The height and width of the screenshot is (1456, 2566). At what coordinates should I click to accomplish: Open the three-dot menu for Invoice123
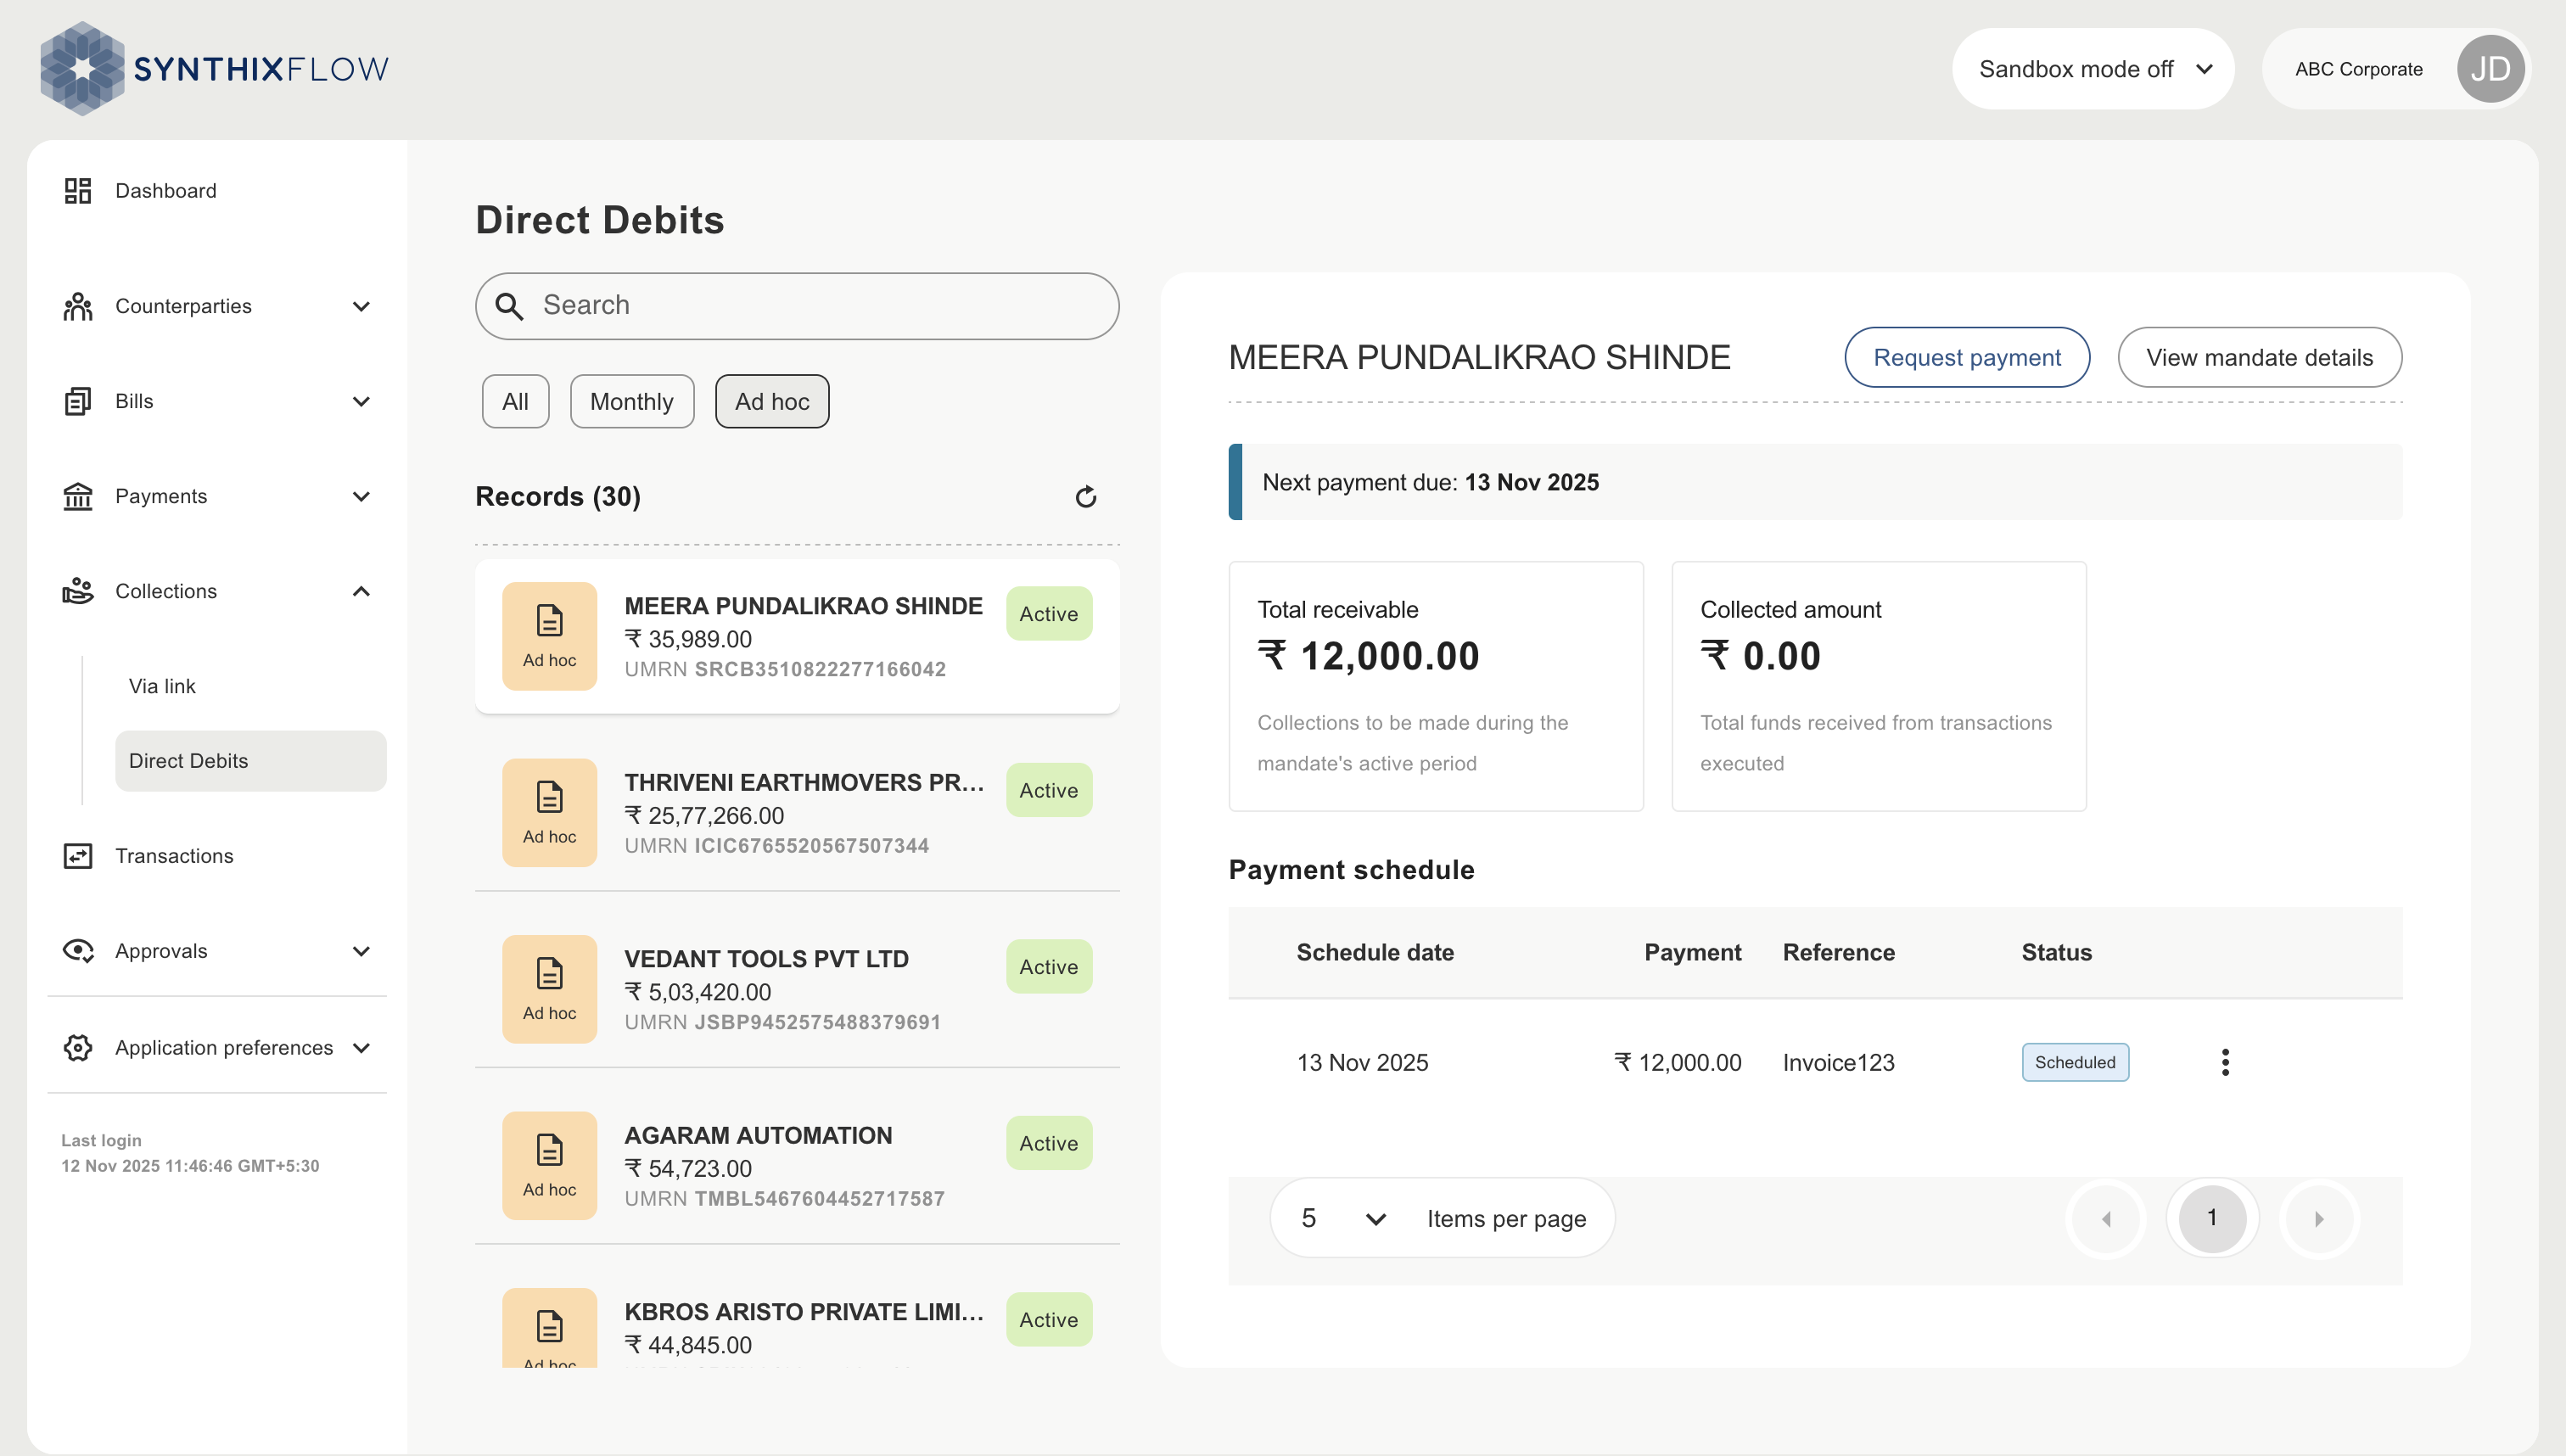2225,1062
